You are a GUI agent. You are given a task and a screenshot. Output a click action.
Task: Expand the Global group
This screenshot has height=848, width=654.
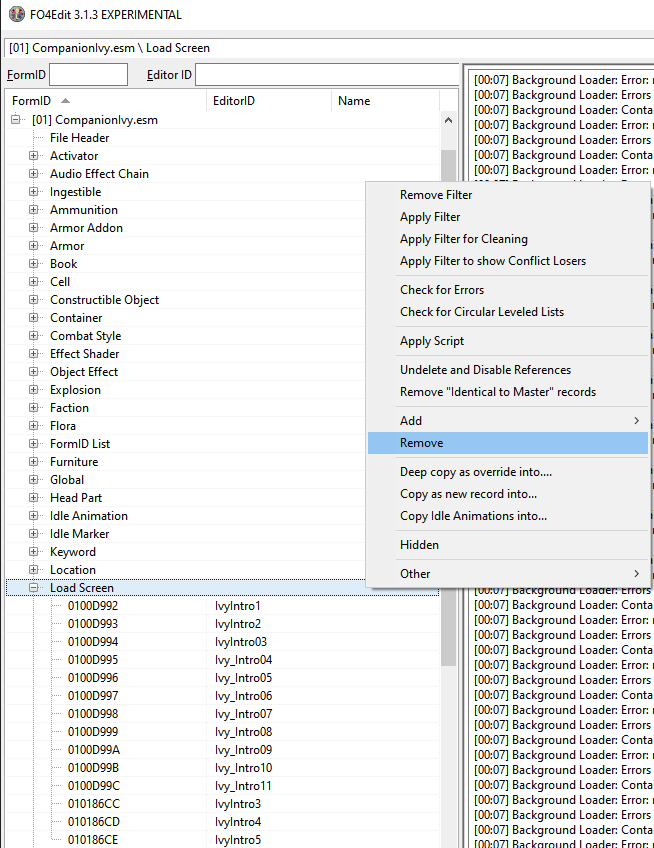[34, 479]
